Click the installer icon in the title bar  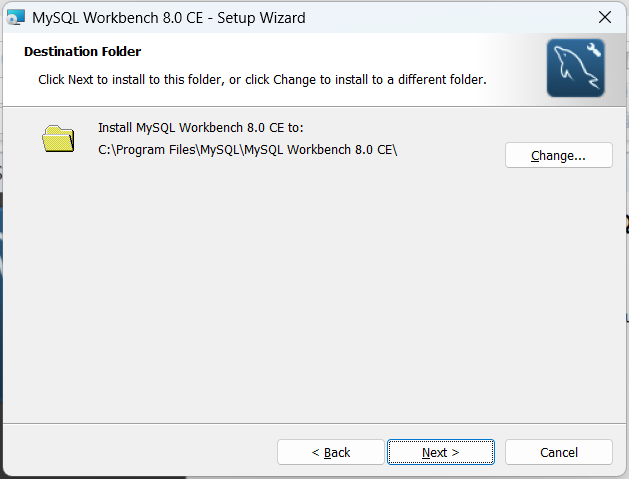coord(16,18)
